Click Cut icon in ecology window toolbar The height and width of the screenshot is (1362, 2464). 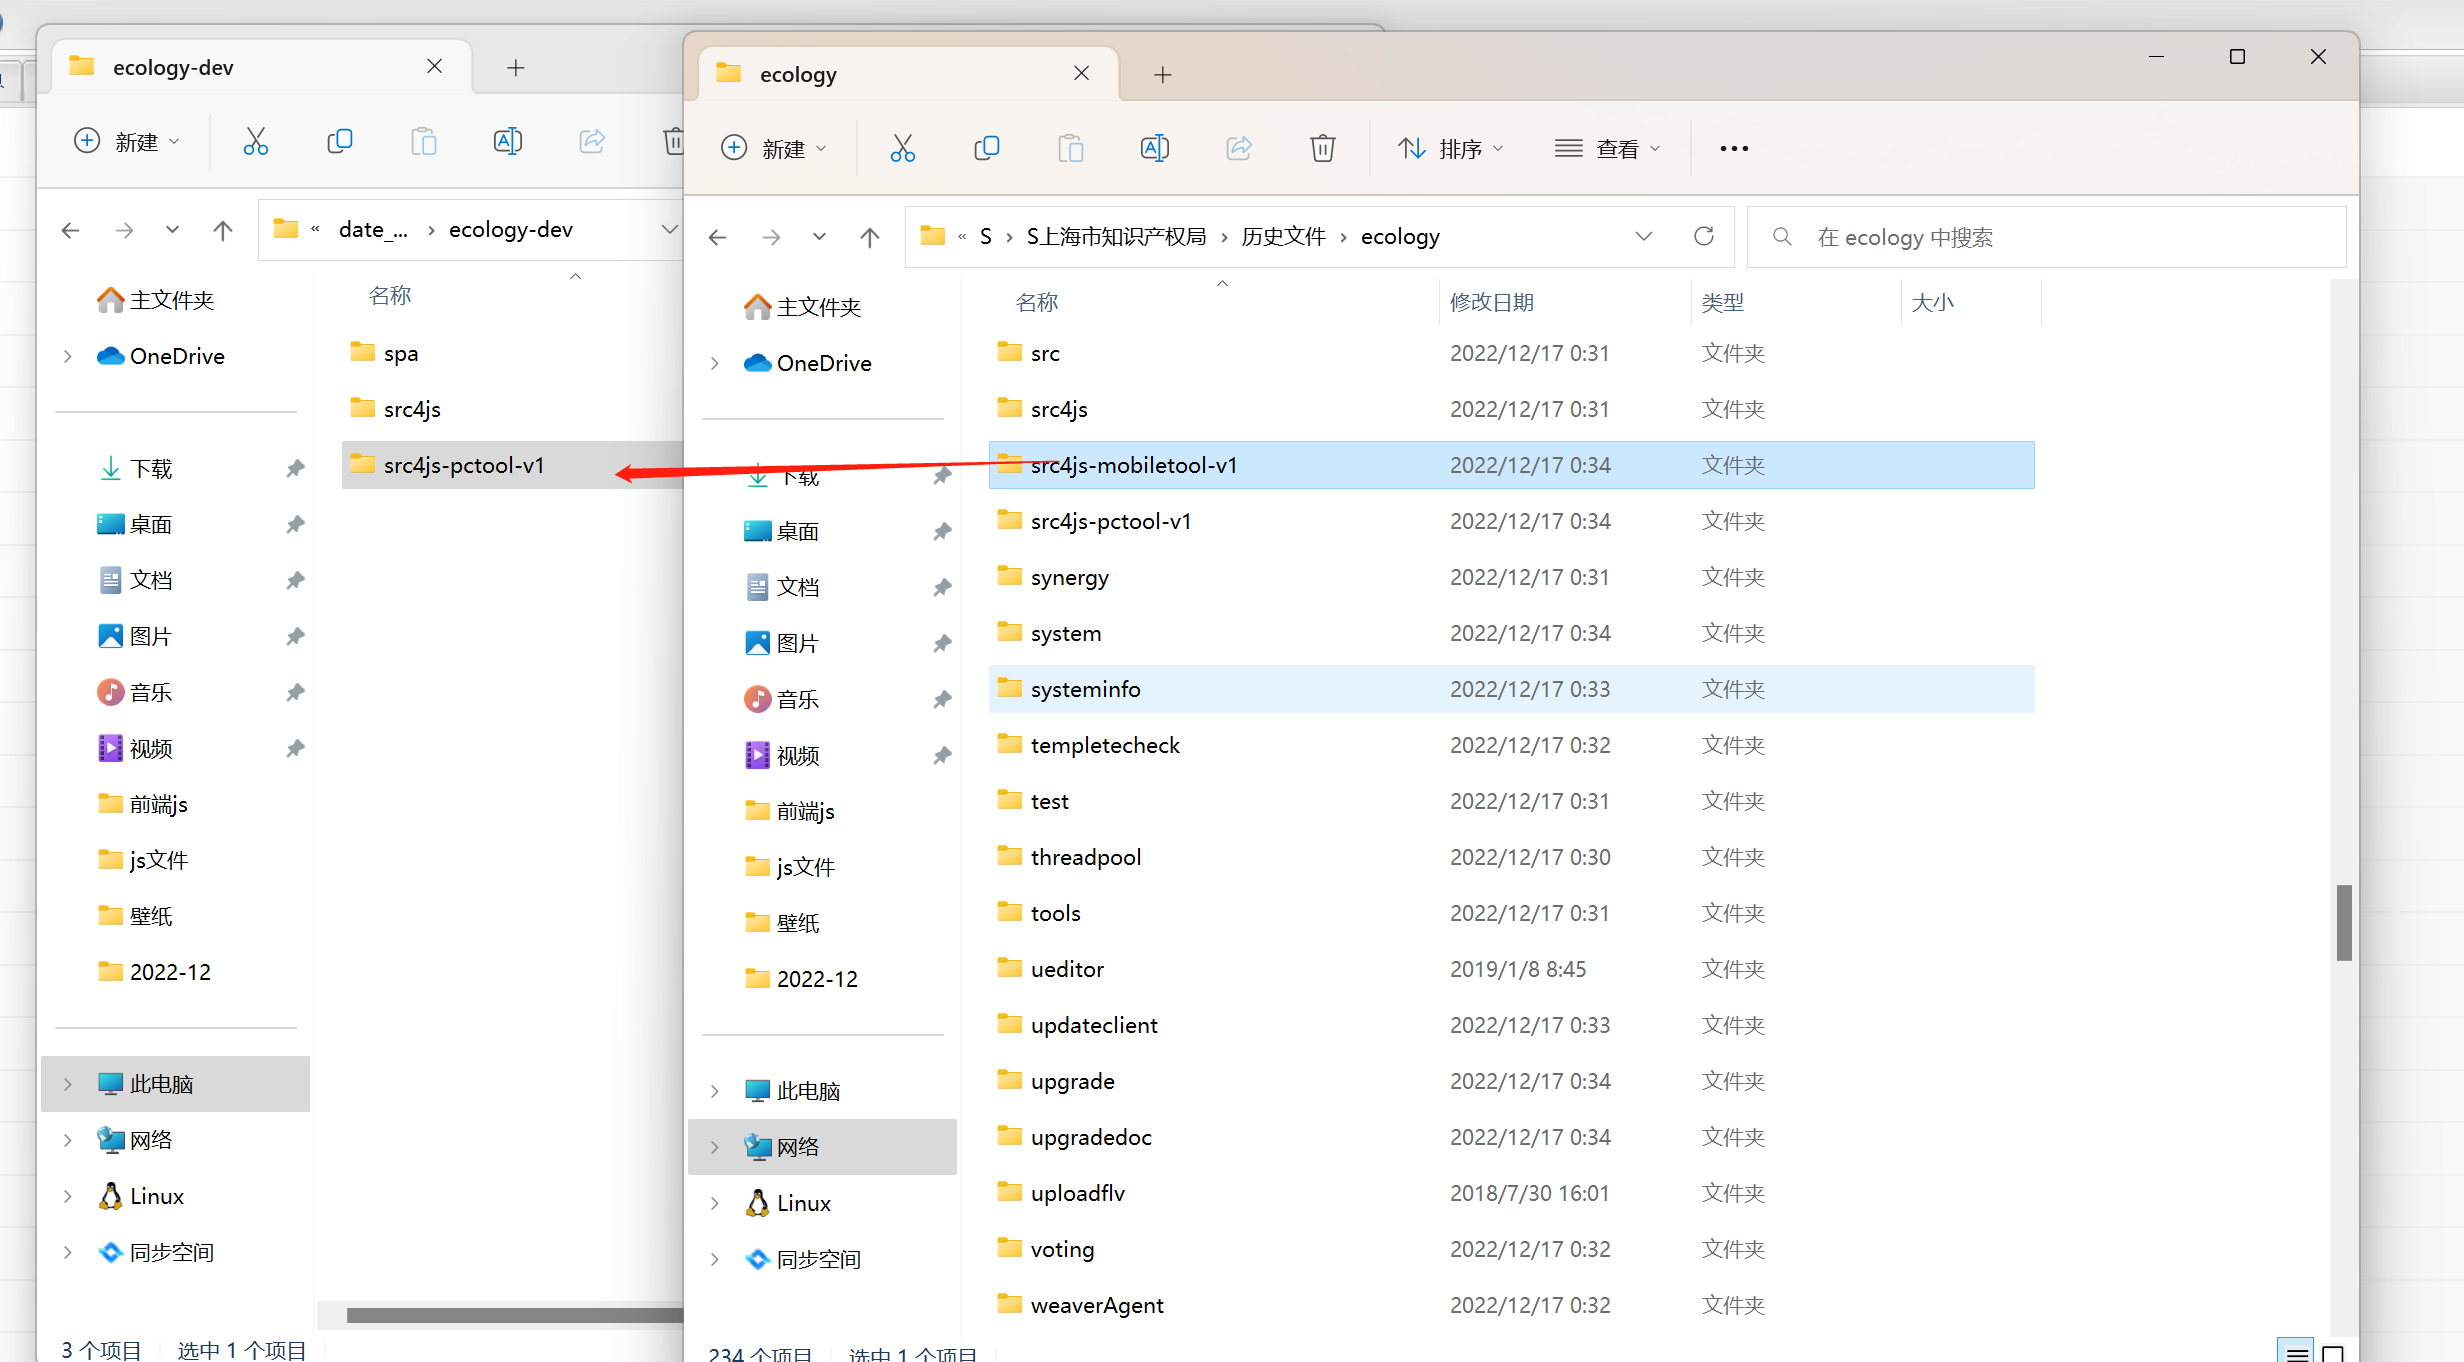tap(902, 148)
